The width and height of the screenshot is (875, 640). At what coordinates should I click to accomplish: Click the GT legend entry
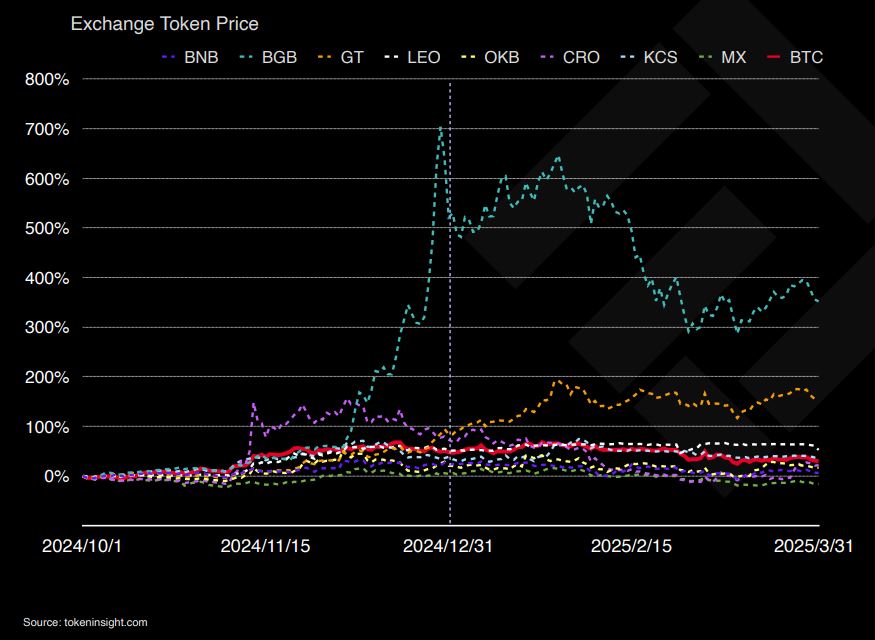pyautogui.click(x=340, y=57)
